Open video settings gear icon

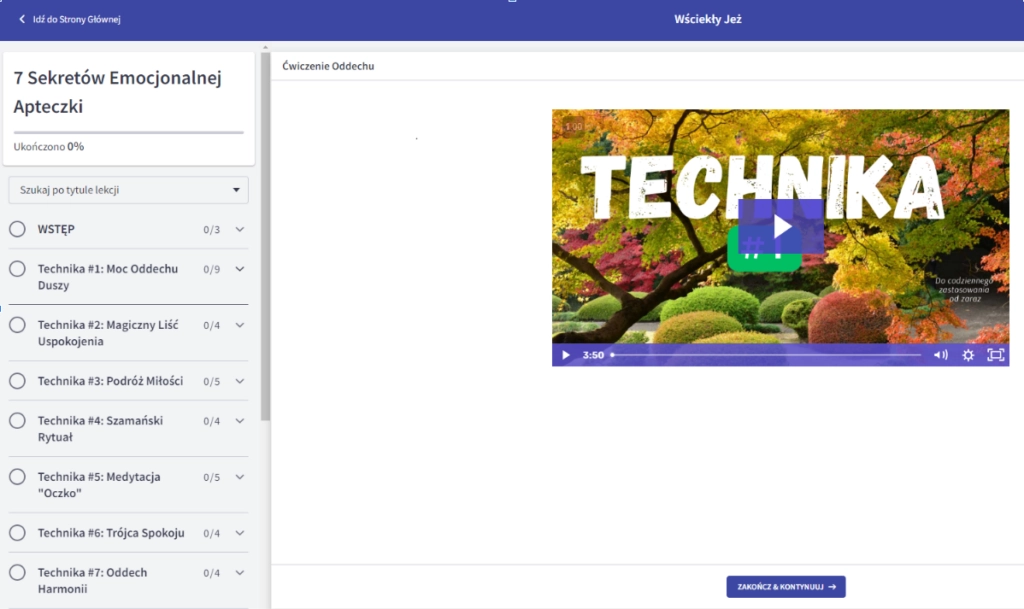click(968, 355)
